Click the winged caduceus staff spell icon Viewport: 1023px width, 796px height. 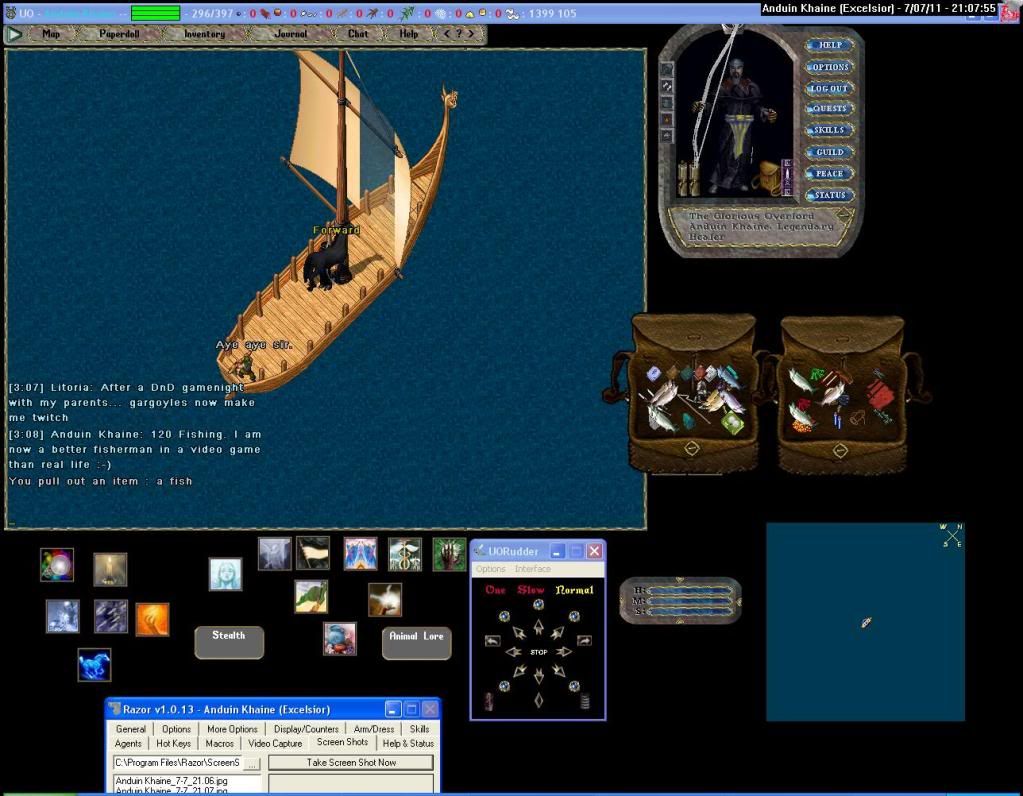(x=405, y=554)
